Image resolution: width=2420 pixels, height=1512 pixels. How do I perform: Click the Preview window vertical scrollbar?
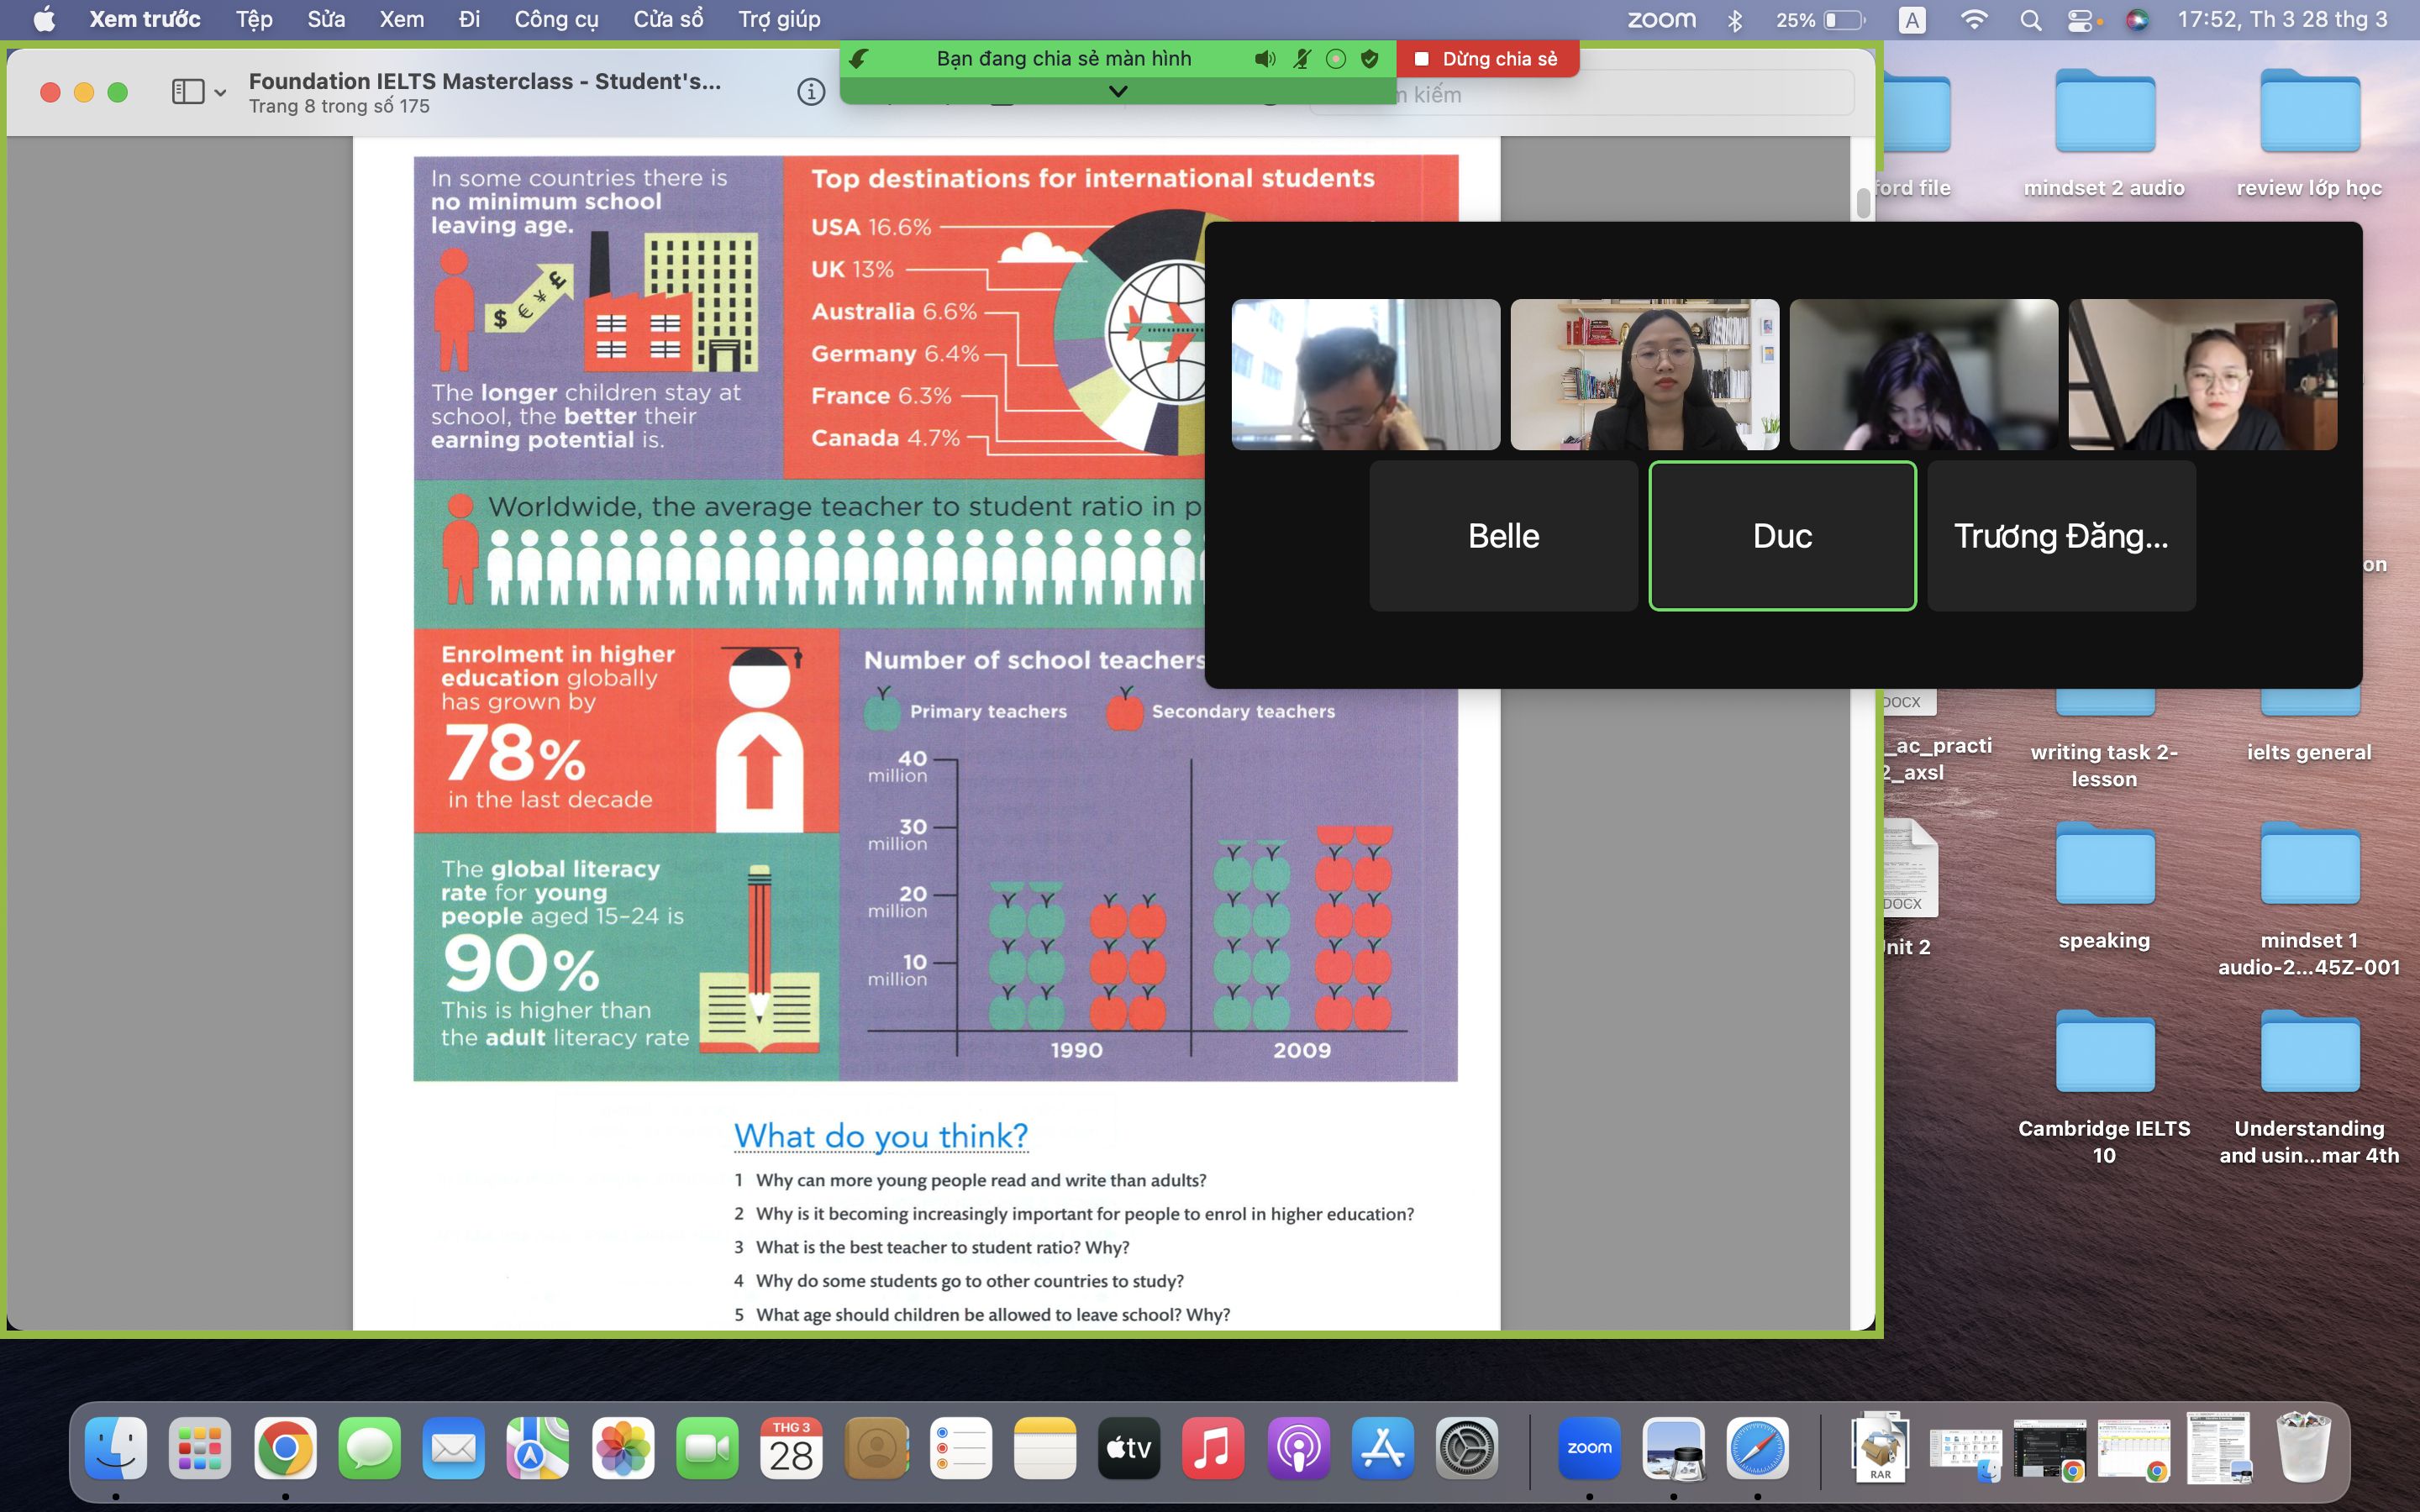tap(1862, 203)
